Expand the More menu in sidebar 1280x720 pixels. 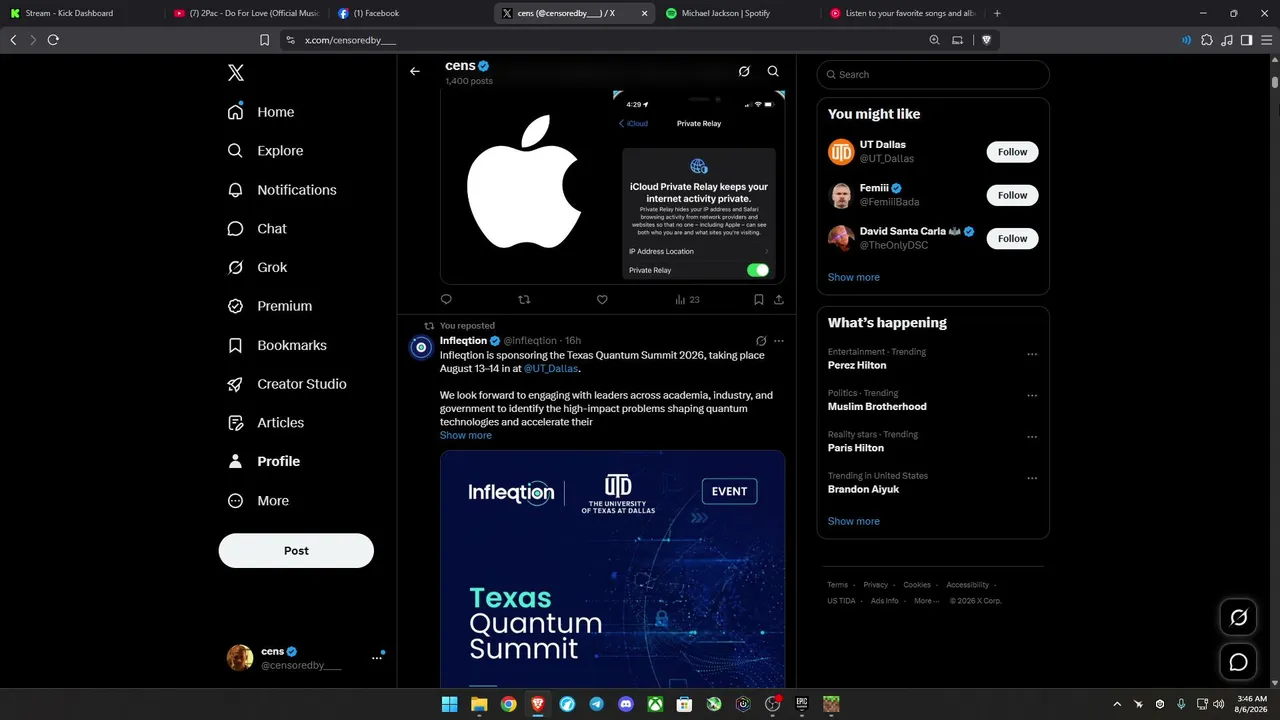click(258, 500)
